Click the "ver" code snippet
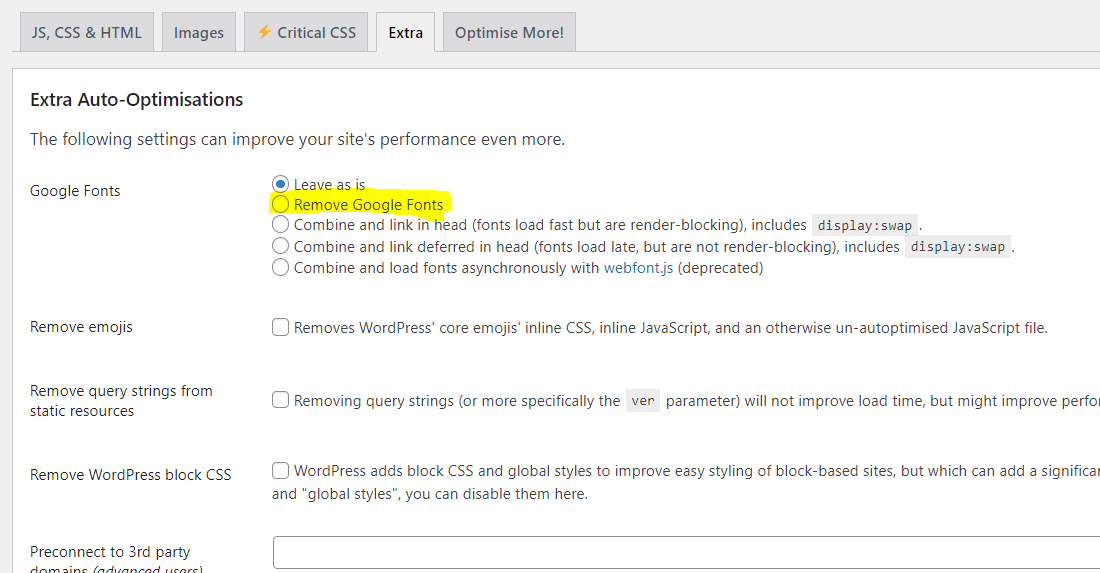Screen dimensions: 1100x573 (643, 401)
